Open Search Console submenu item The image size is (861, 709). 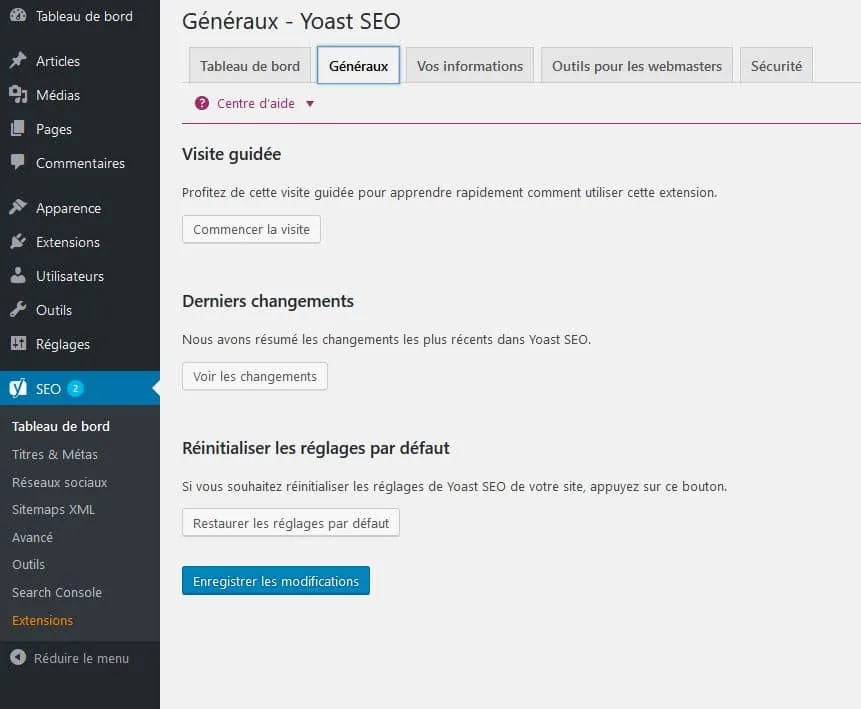pos(57,593)
